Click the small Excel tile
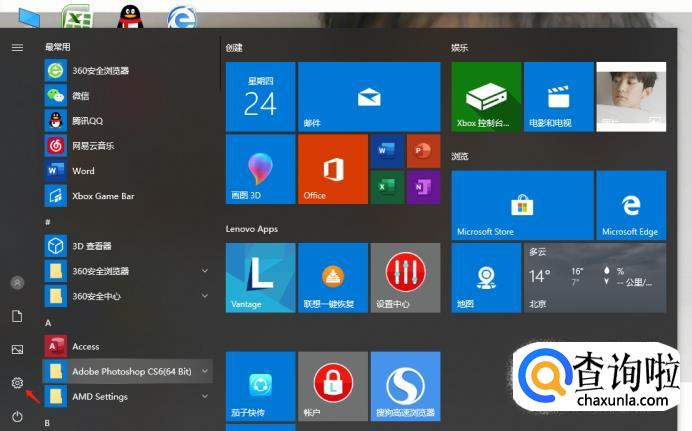This screenshot has height=431, width=692. pyautogui.click(x=387, y=187)
